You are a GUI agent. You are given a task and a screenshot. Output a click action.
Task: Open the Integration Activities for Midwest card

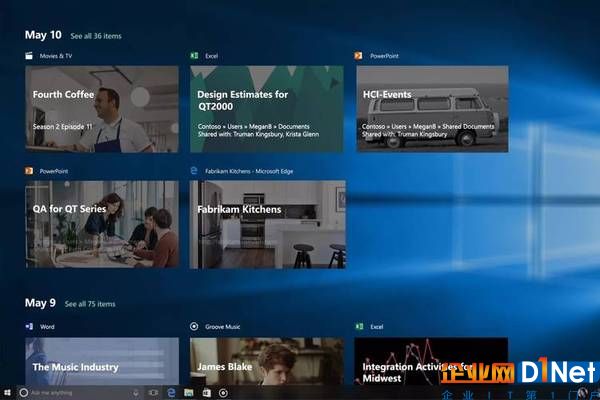point(431,361)
